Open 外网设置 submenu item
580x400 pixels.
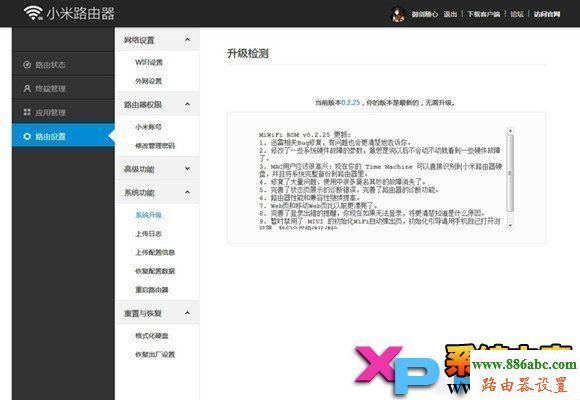pos(148,81)
